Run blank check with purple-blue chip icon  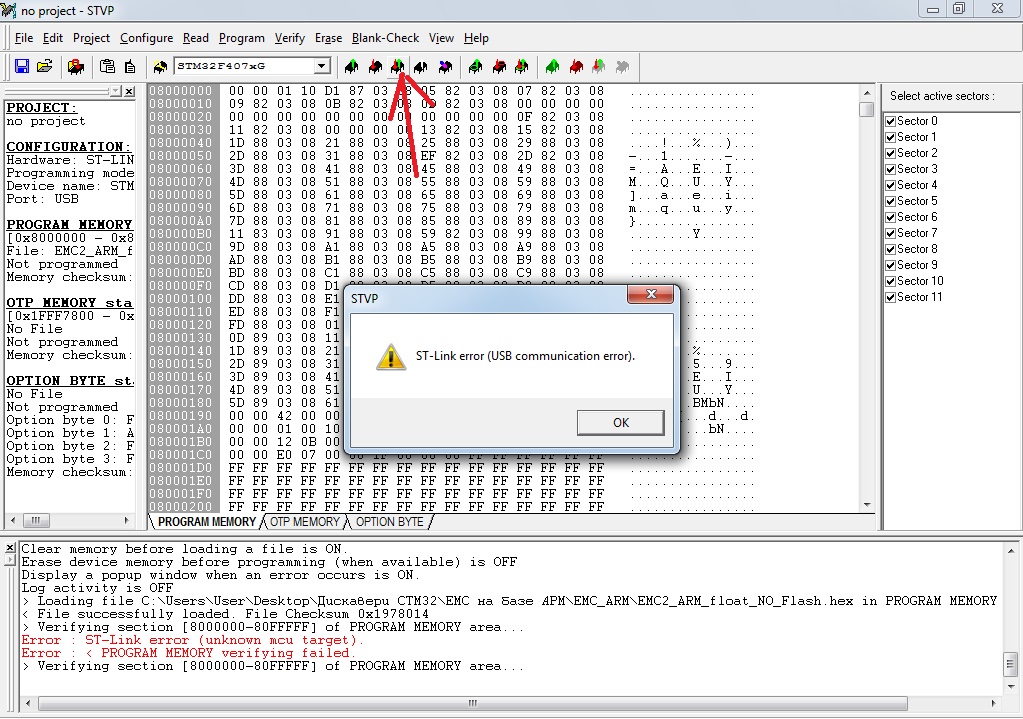pyautogui.click(x=445, y=67)
